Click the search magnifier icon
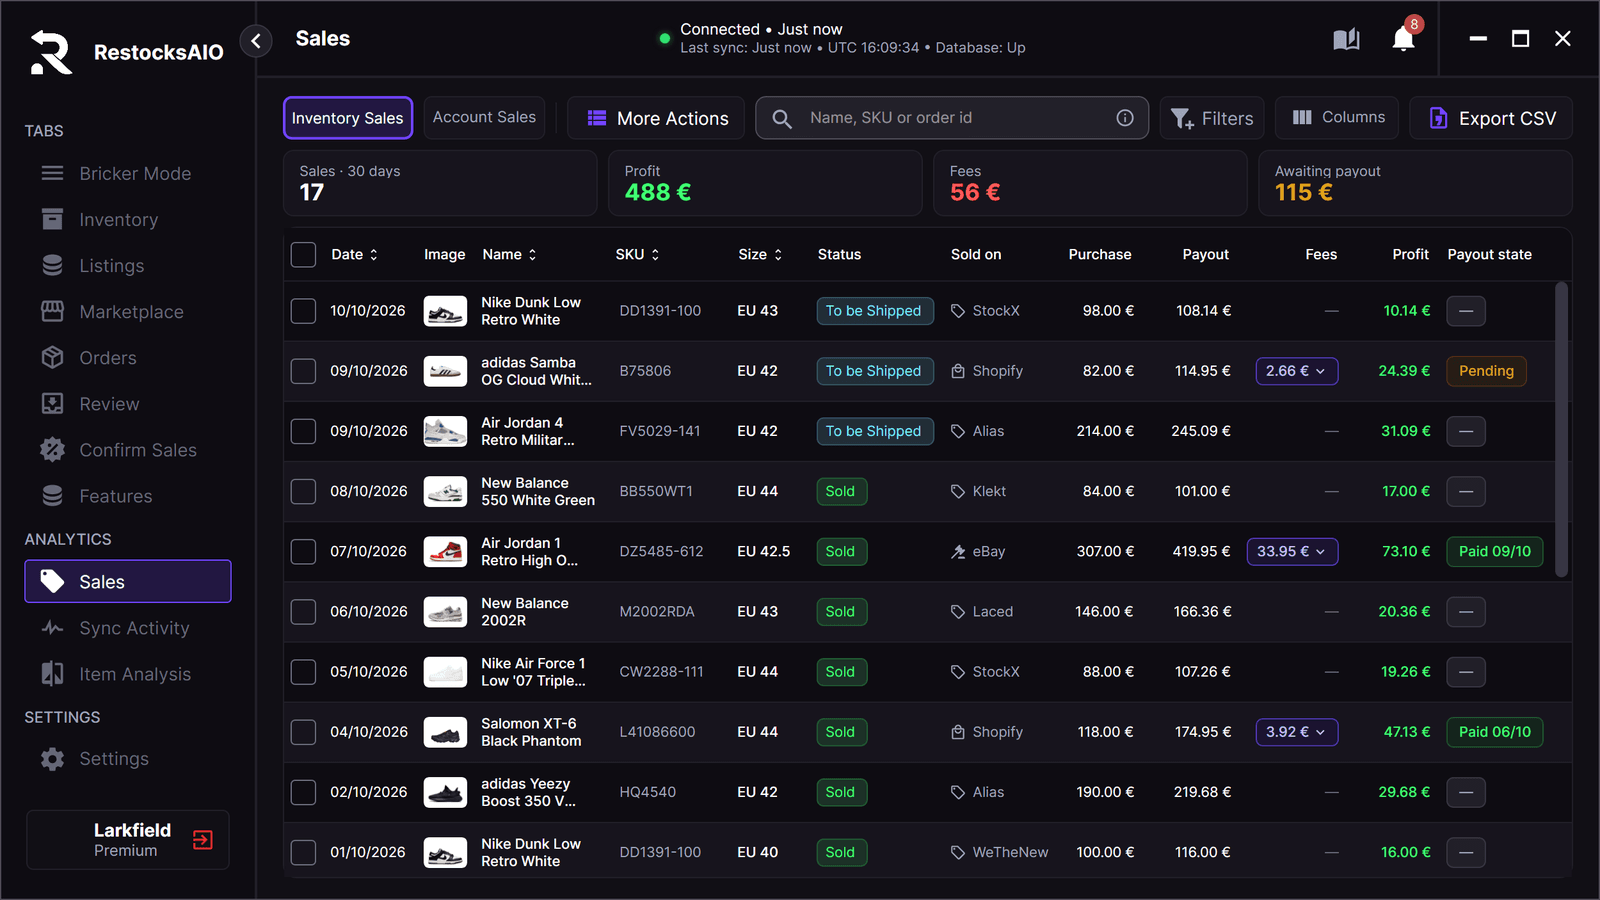Screen dimensions: 1600x900 782,119
